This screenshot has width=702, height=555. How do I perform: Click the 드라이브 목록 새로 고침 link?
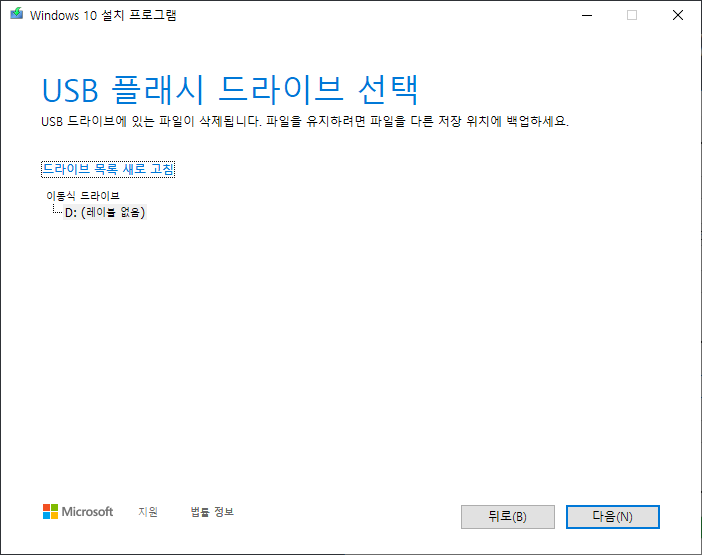coord(108,169)
